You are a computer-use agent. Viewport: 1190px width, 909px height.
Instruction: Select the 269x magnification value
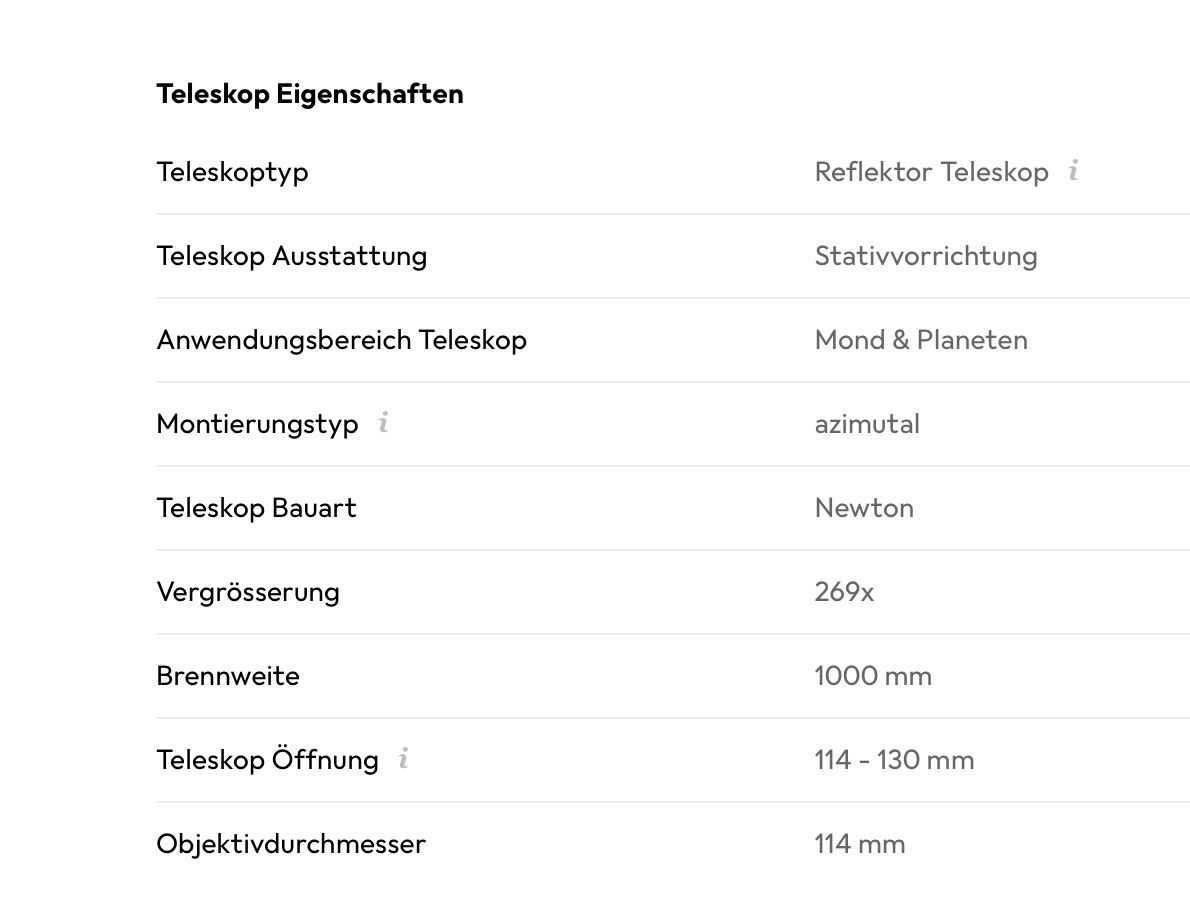[844, 592]
